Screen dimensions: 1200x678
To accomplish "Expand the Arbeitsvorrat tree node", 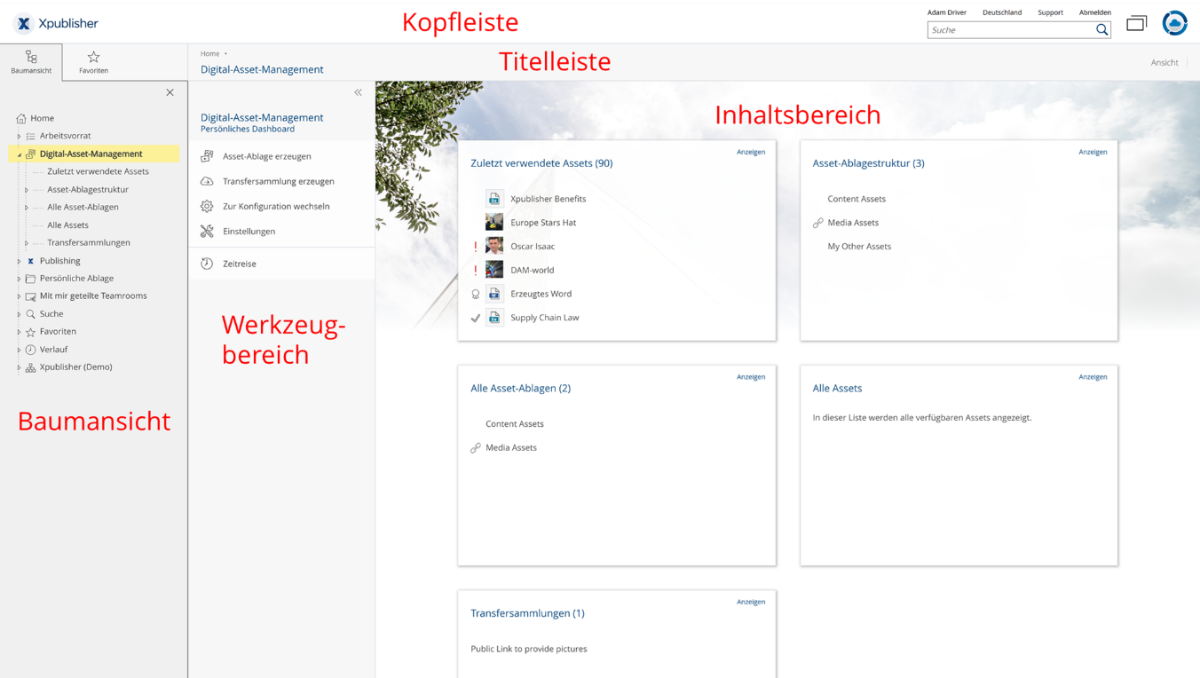I will point(19,136).
